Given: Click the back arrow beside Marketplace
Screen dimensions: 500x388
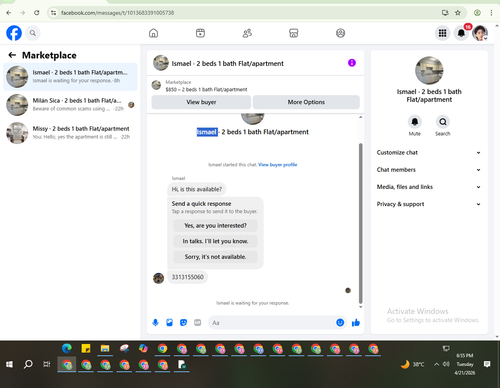Looking at the screenshot, I should (x=12, y=55).
